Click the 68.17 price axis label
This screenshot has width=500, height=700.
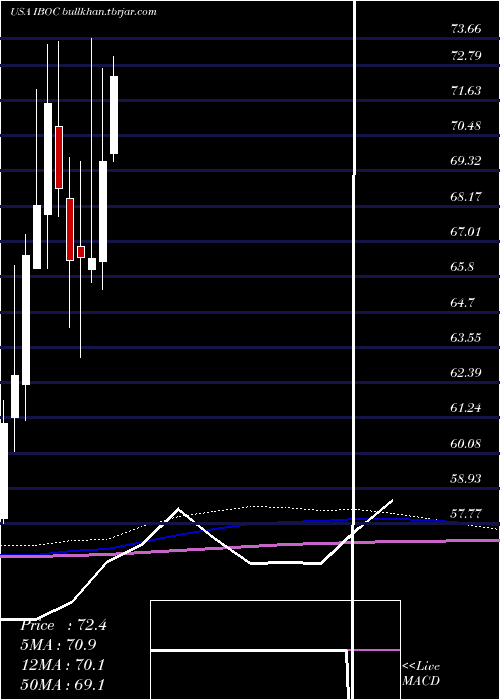(x=466, y=196)
